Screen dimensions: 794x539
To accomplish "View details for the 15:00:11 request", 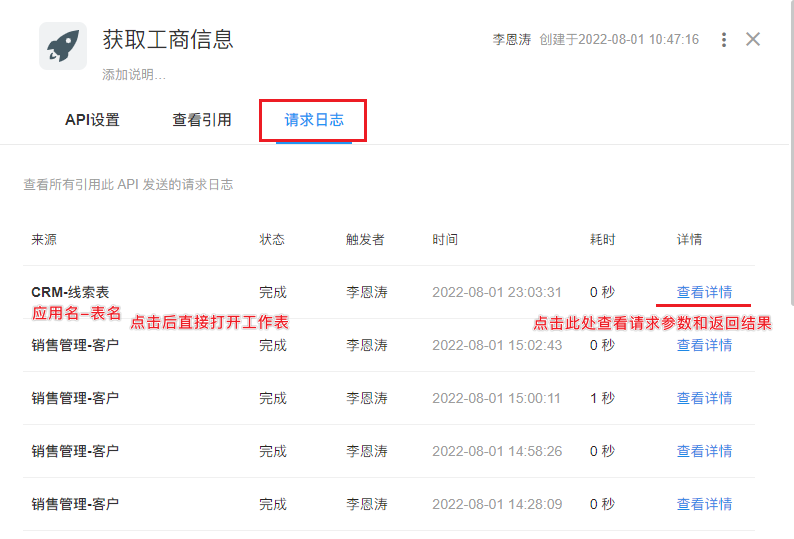I will [704, 398].
